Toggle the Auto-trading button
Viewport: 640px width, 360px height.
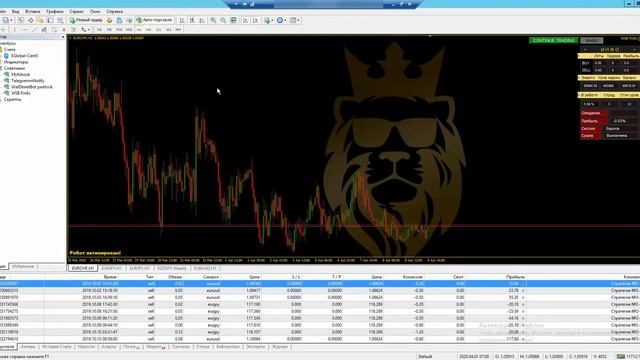pos(155,20)
